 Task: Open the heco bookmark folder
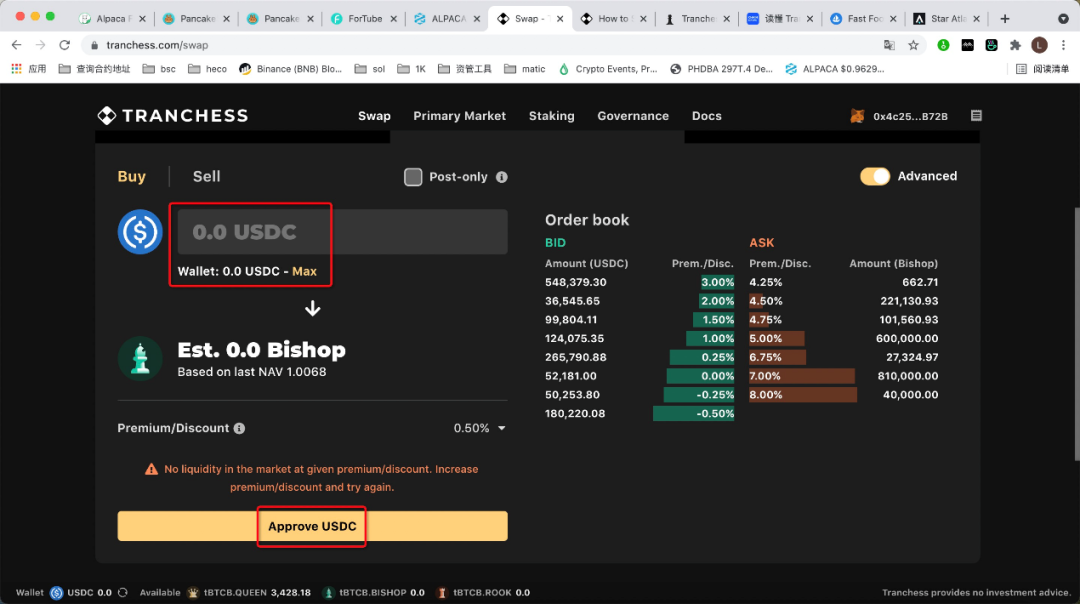pos(207,69)
